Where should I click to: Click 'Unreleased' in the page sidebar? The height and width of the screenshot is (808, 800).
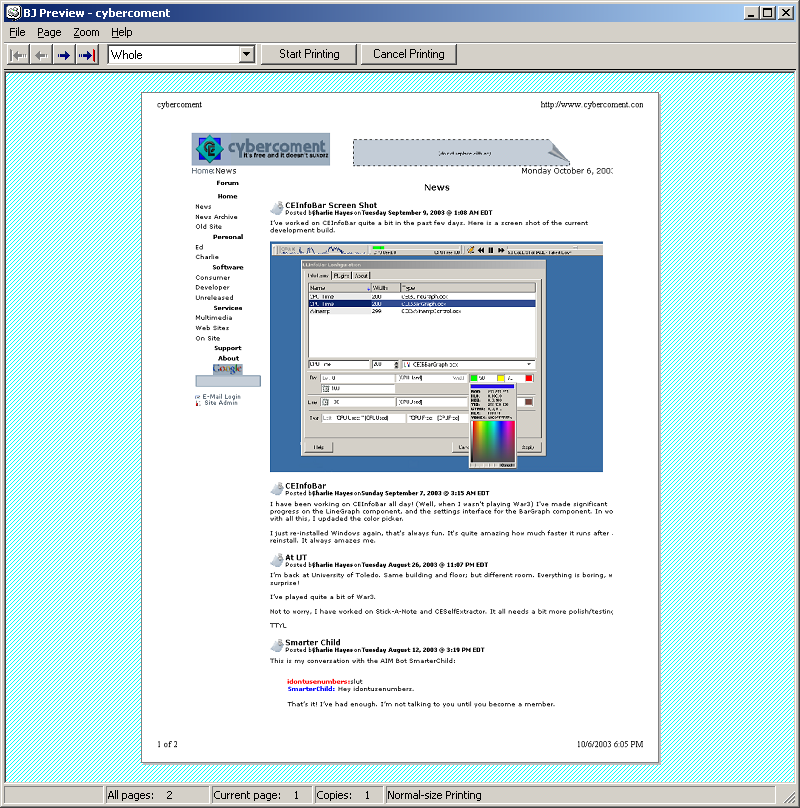click(214, 298)
